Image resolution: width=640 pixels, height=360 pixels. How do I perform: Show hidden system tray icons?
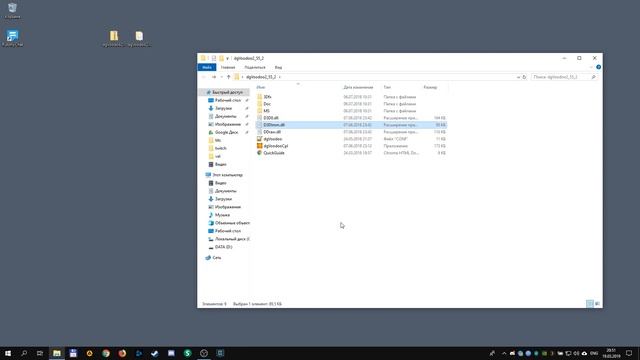pyautogui.click(x=504, y=353)
